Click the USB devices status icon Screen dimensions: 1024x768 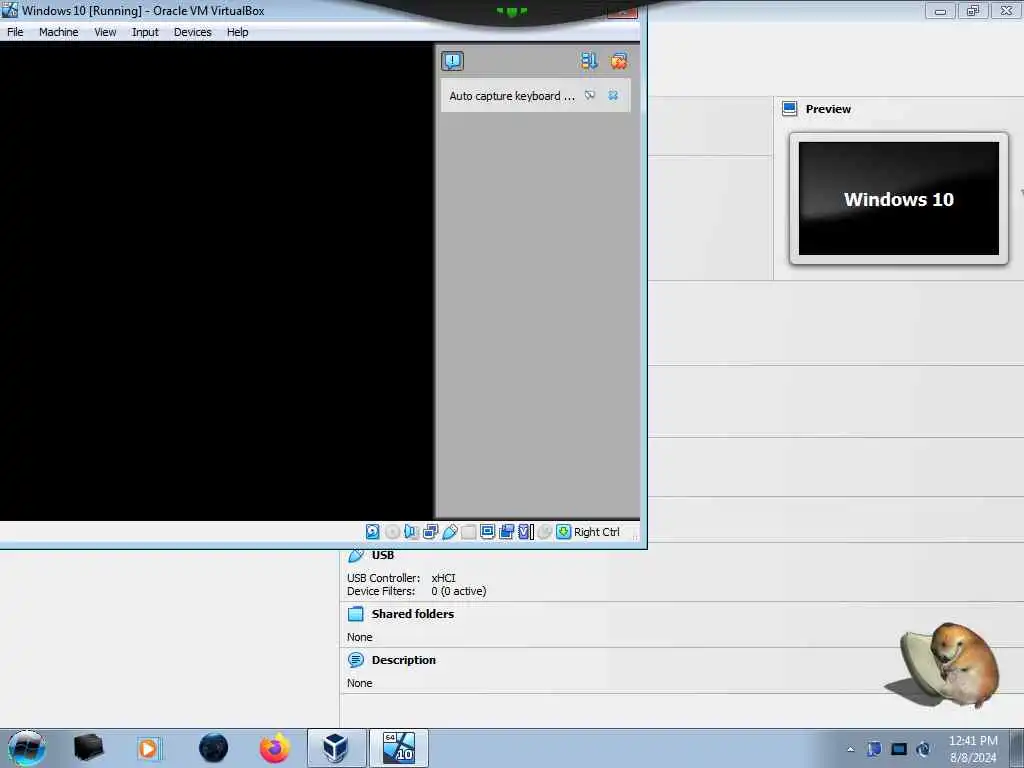coord(449,532)
